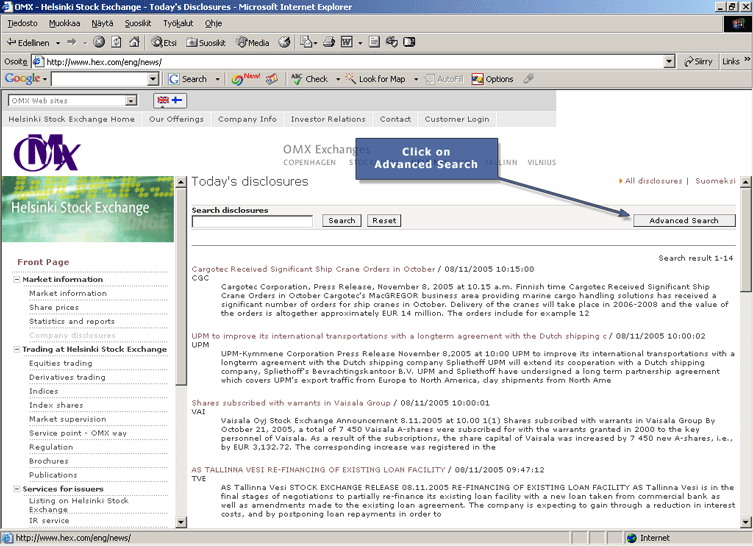Open the Tiedosto menu

click(22, 23)
